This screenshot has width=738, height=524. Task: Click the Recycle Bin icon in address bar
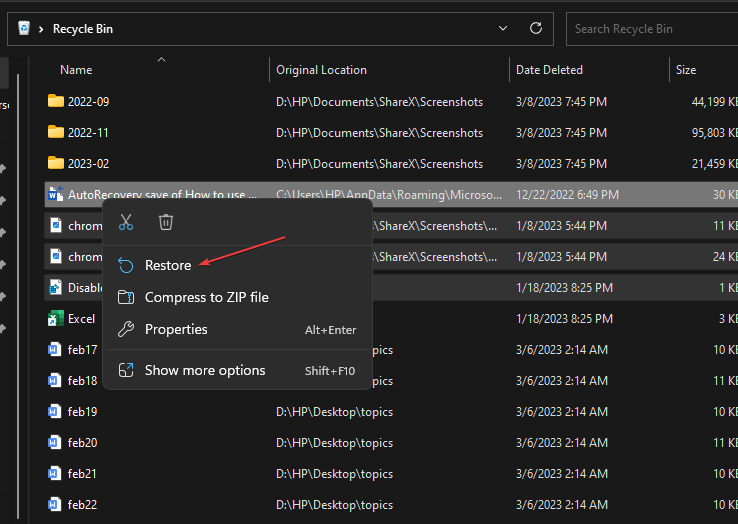[x=23, y=28]
